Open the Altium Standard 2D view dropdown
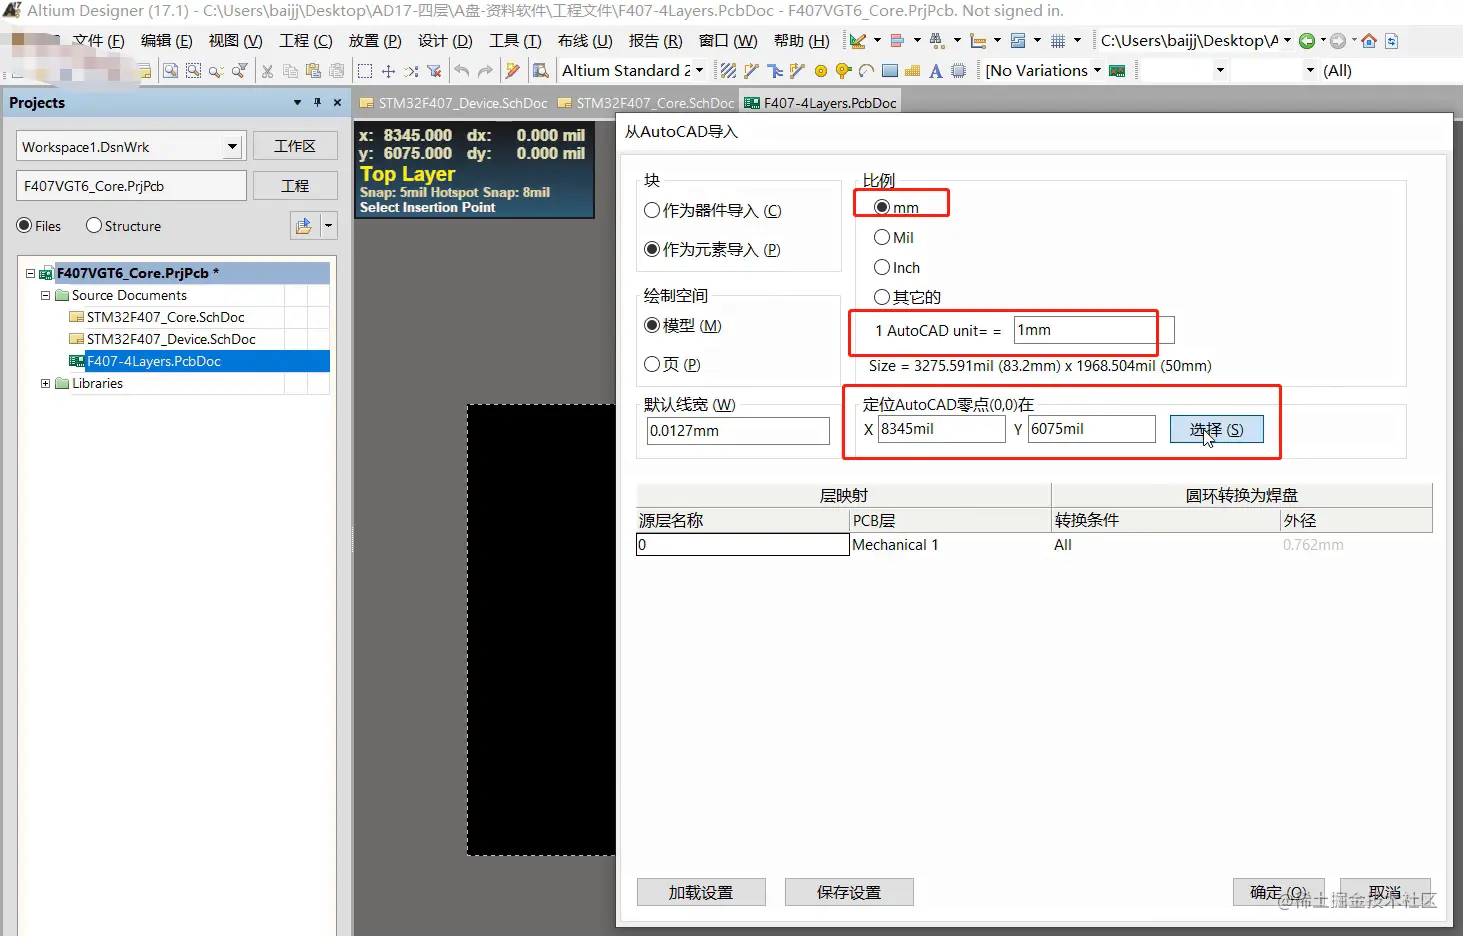The height and width of the screenshot is (936, 1463). coord(699,71)
